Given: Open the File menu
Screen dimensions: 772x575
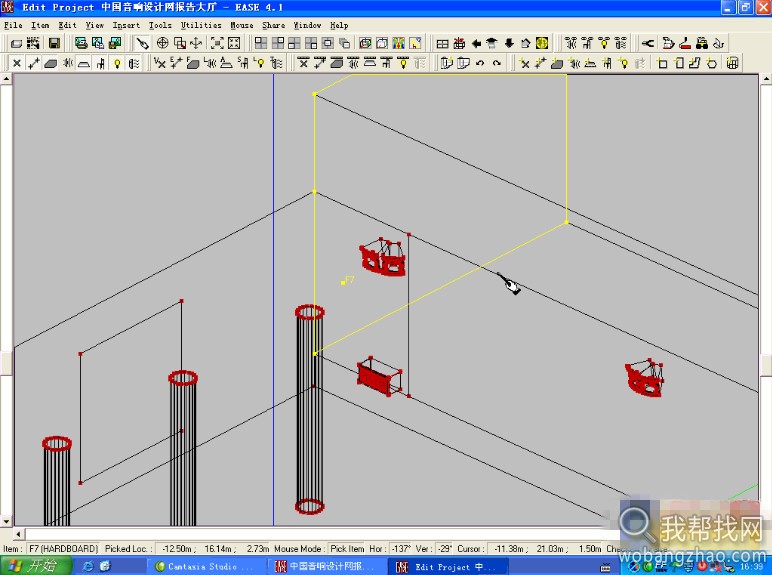Looking at the screenshot, I should point(13,25).
